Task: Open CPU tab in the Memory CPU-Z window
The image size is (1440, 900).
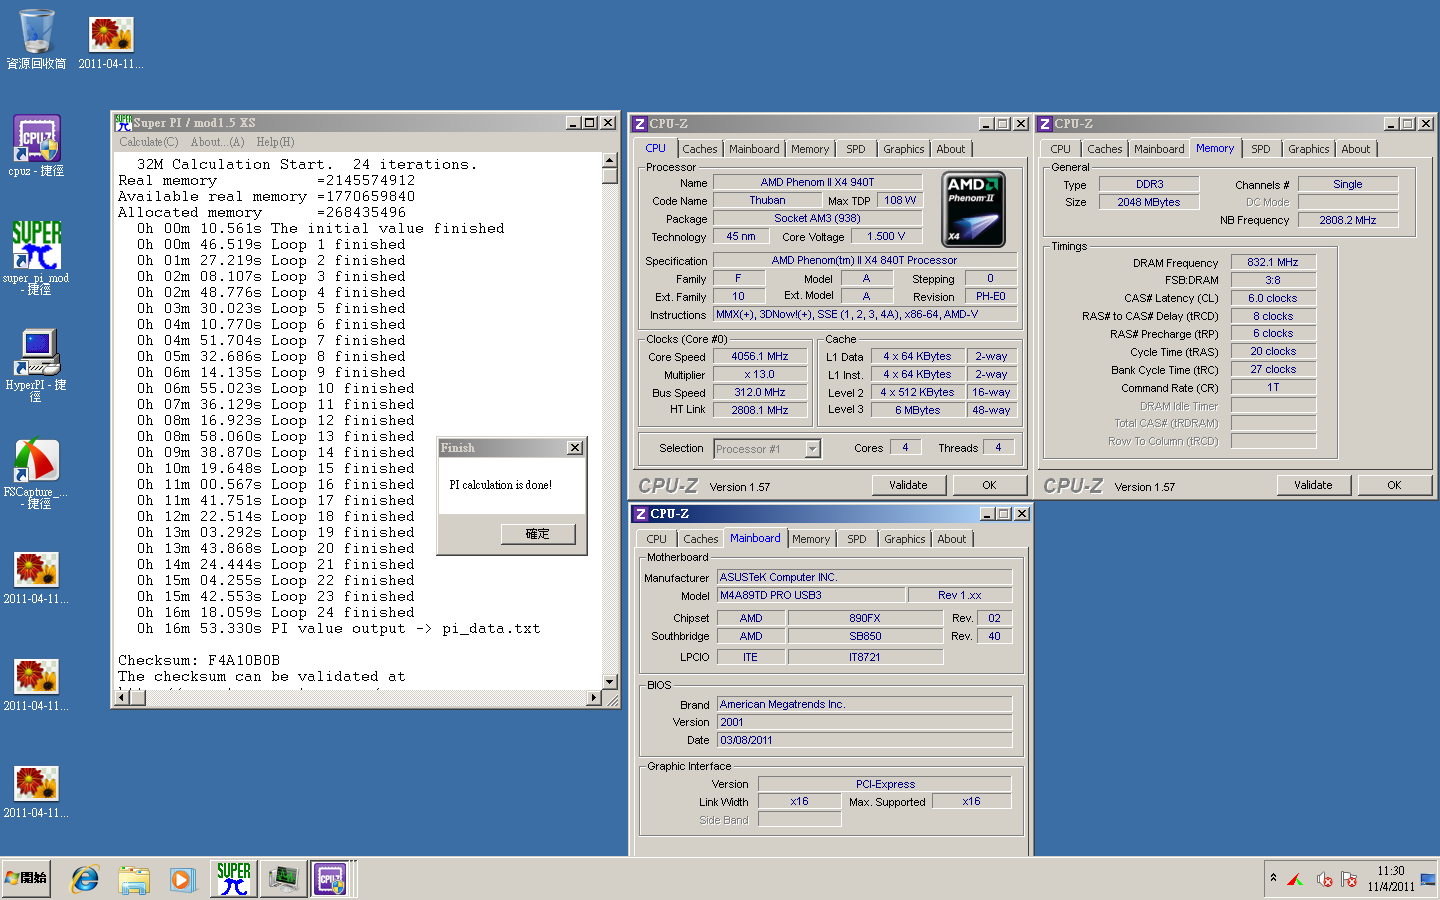Action: (x=1060, y=149)
